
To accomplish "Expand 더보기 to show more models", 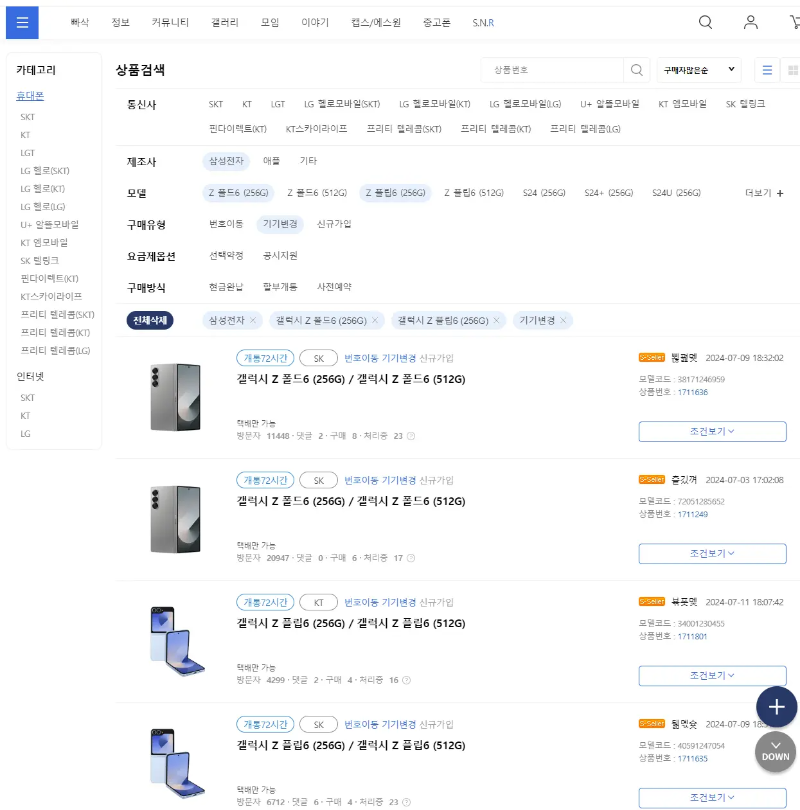I will point(762,192).
